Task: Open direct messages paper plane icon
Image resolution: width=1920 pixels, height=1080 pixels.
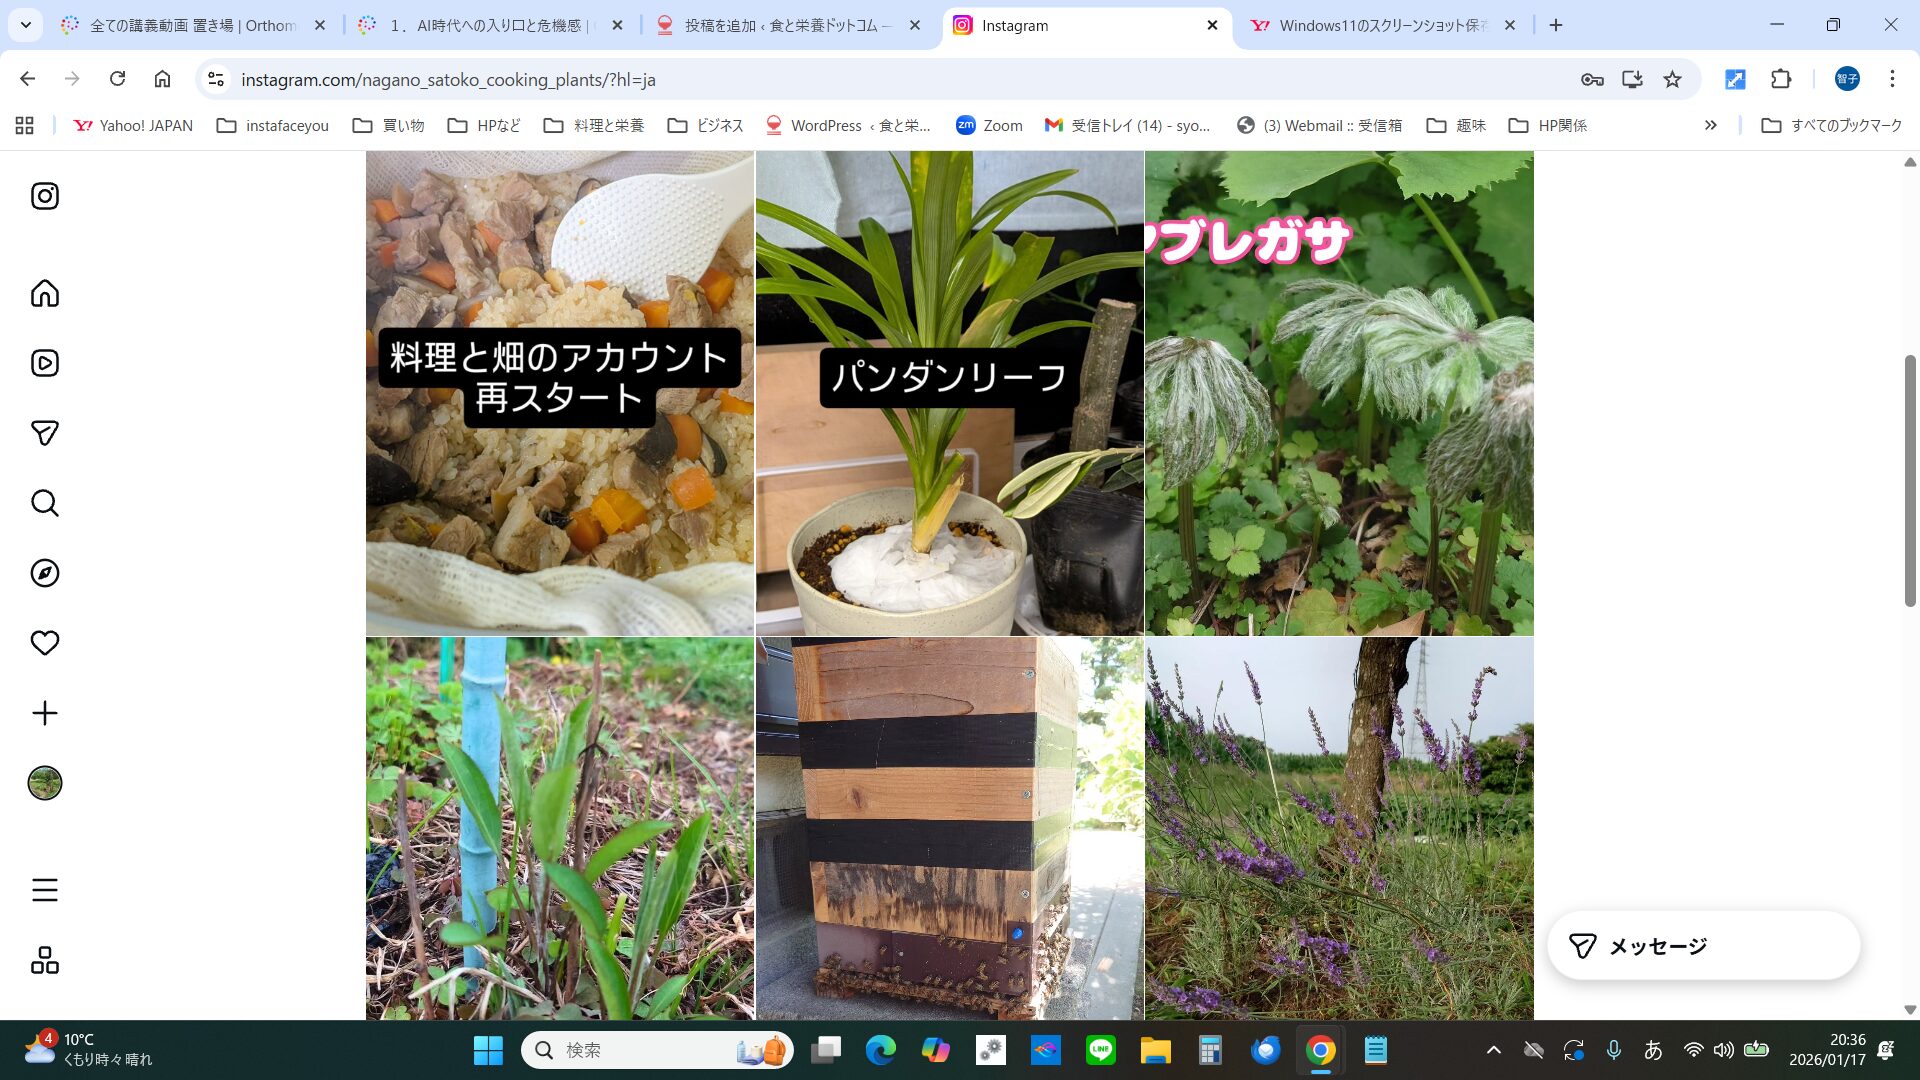Action: (45, 433)
